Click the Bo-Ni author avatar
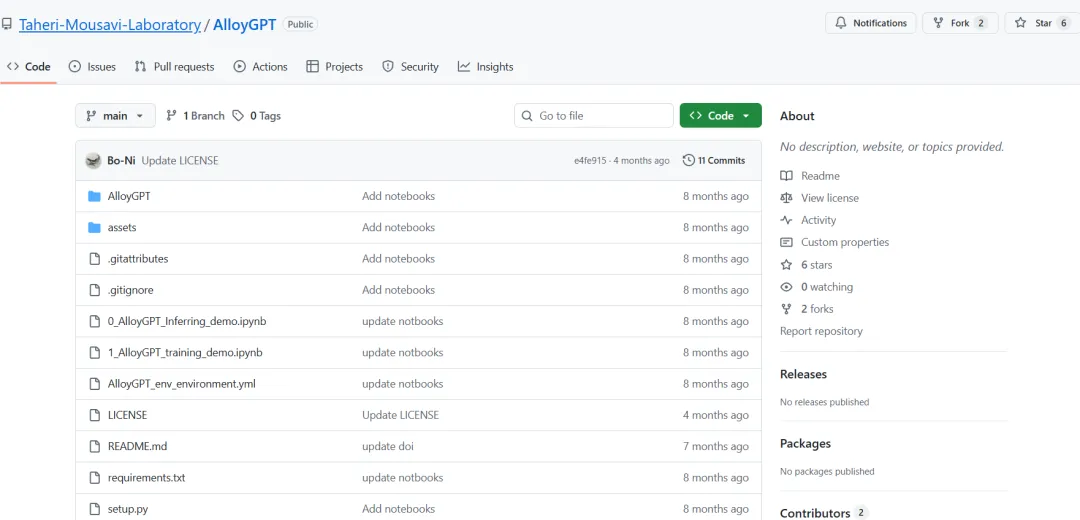Image resolution: width=1080 pixels, height=520 pixels. (94, 160)
